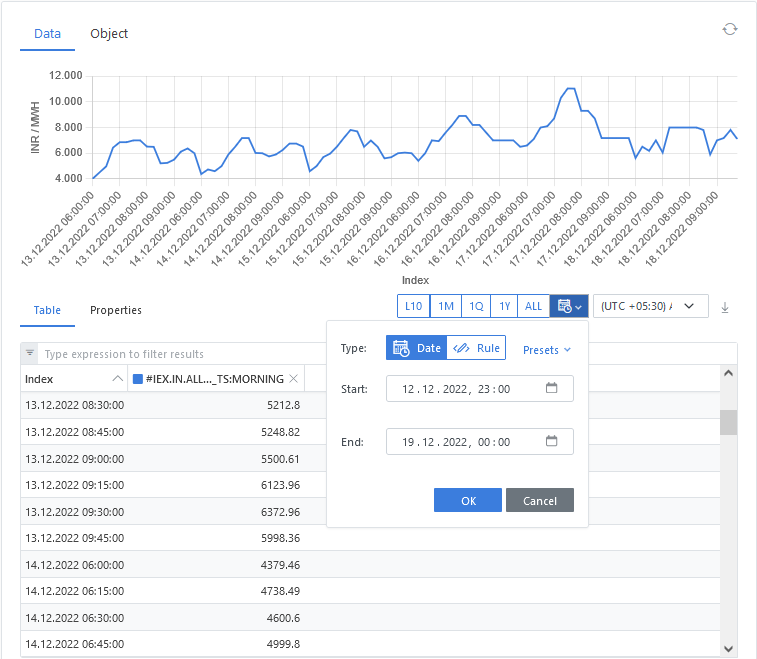
Task: Click Cancel in the date range popup
Action: (x=539, y=500)
